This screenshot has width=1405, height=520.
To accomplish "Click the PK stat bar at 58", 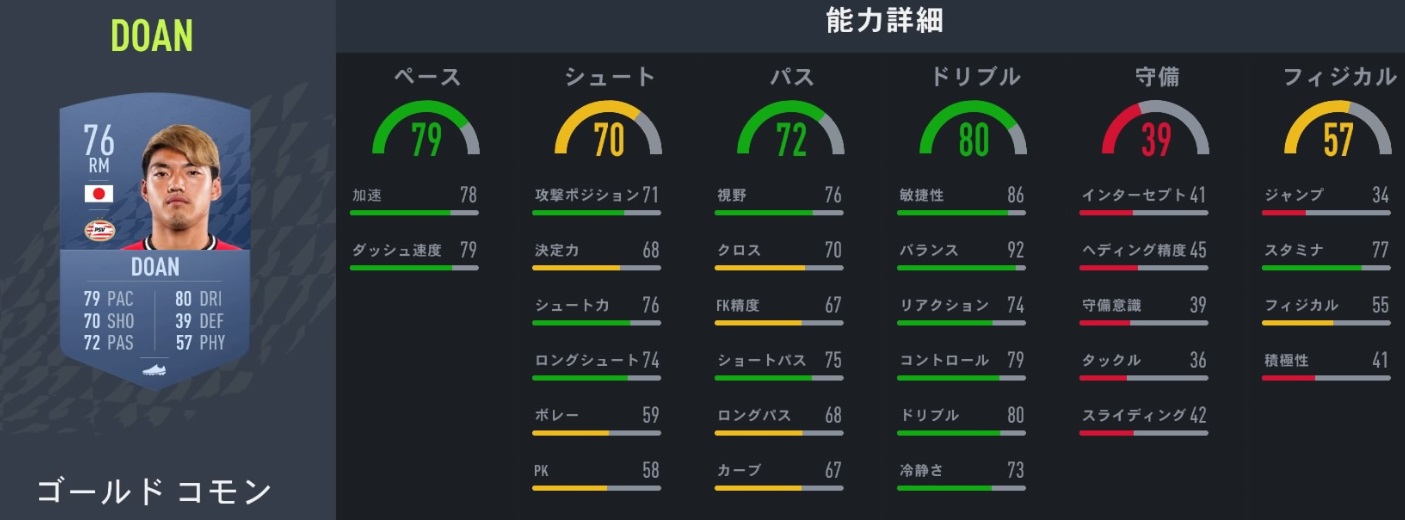I will click(x=596, y=488).
